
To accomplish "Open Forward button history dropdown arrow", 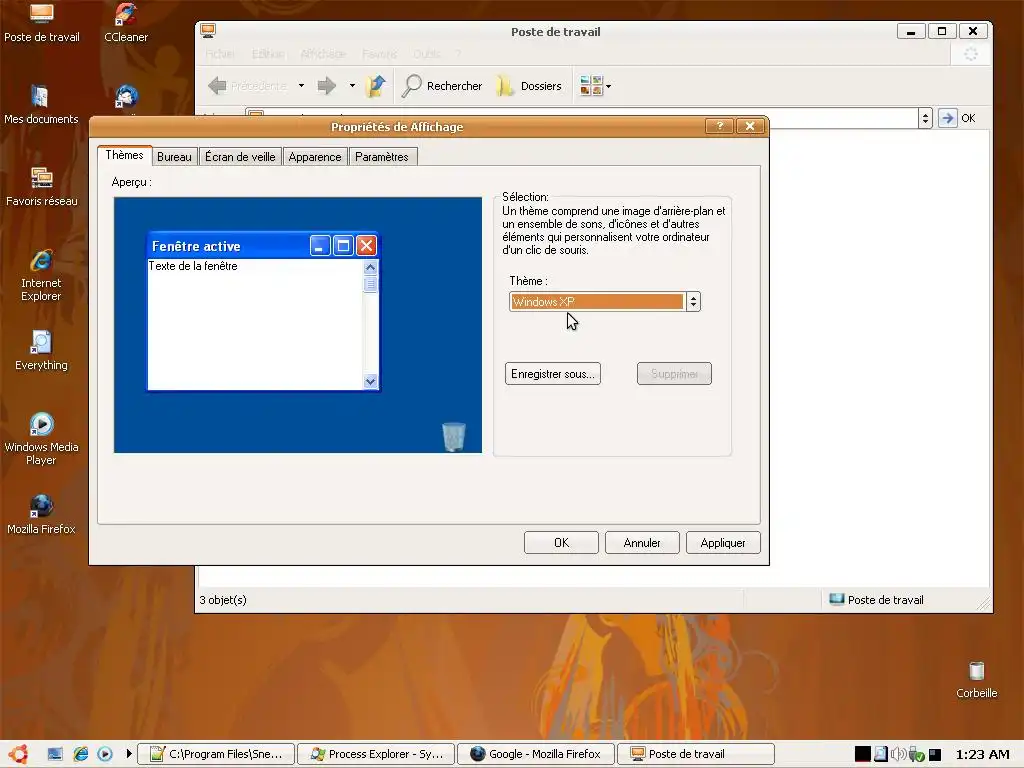I will (352, 86).
